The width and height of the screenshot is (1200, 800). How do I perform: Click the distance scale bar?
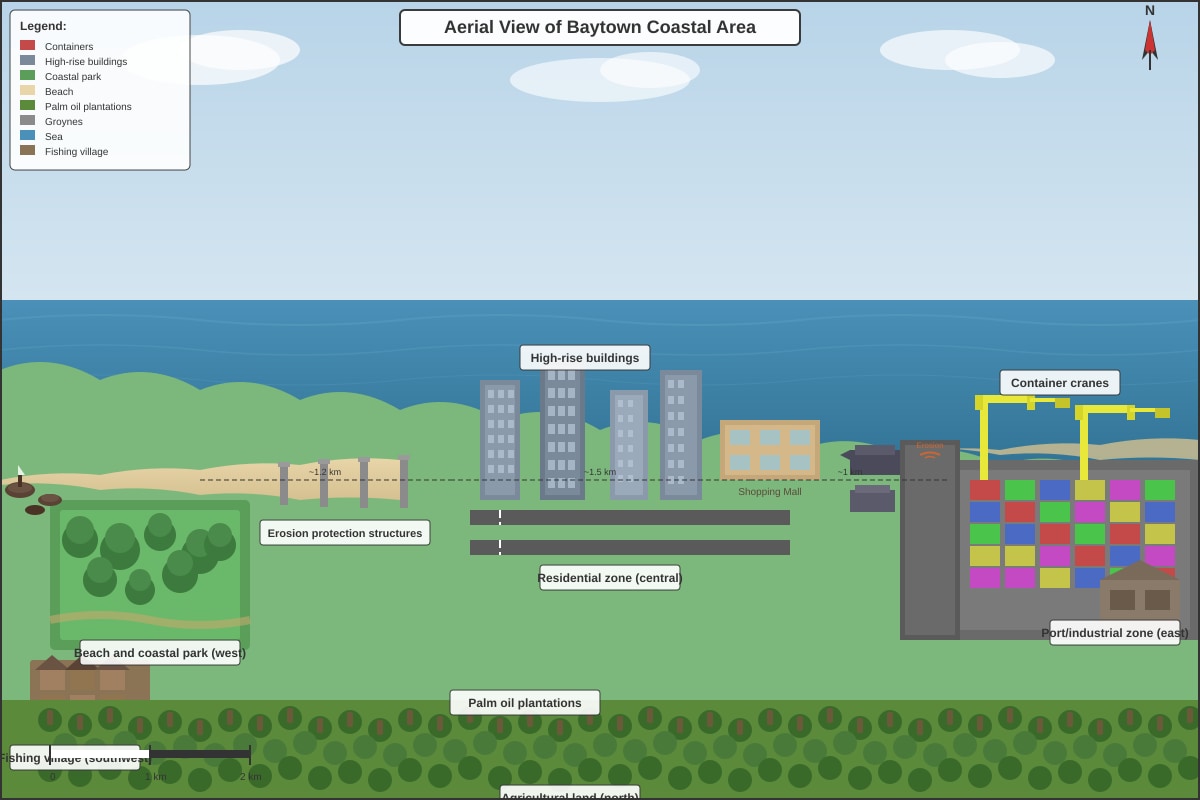(x=150, y=754)
